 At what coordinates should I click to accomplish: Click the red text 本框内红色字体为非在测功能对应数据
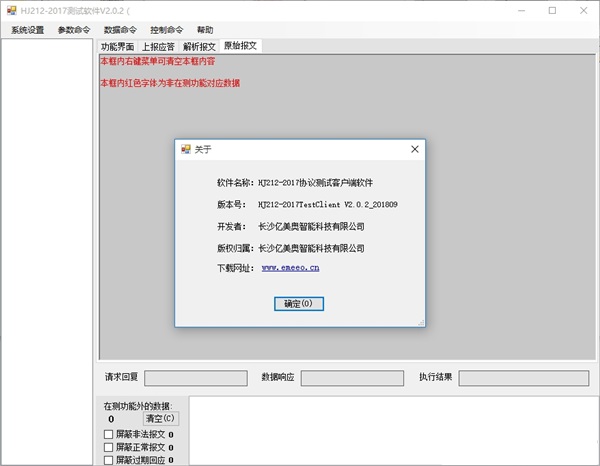[170, 83]
